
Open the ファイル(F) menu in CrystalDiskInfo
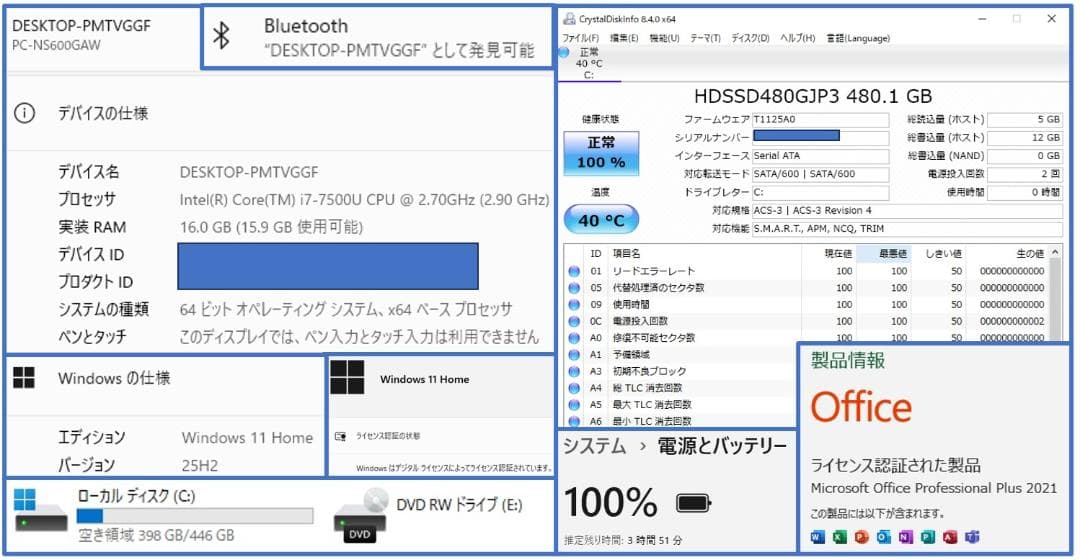click(x=581, y=38)
